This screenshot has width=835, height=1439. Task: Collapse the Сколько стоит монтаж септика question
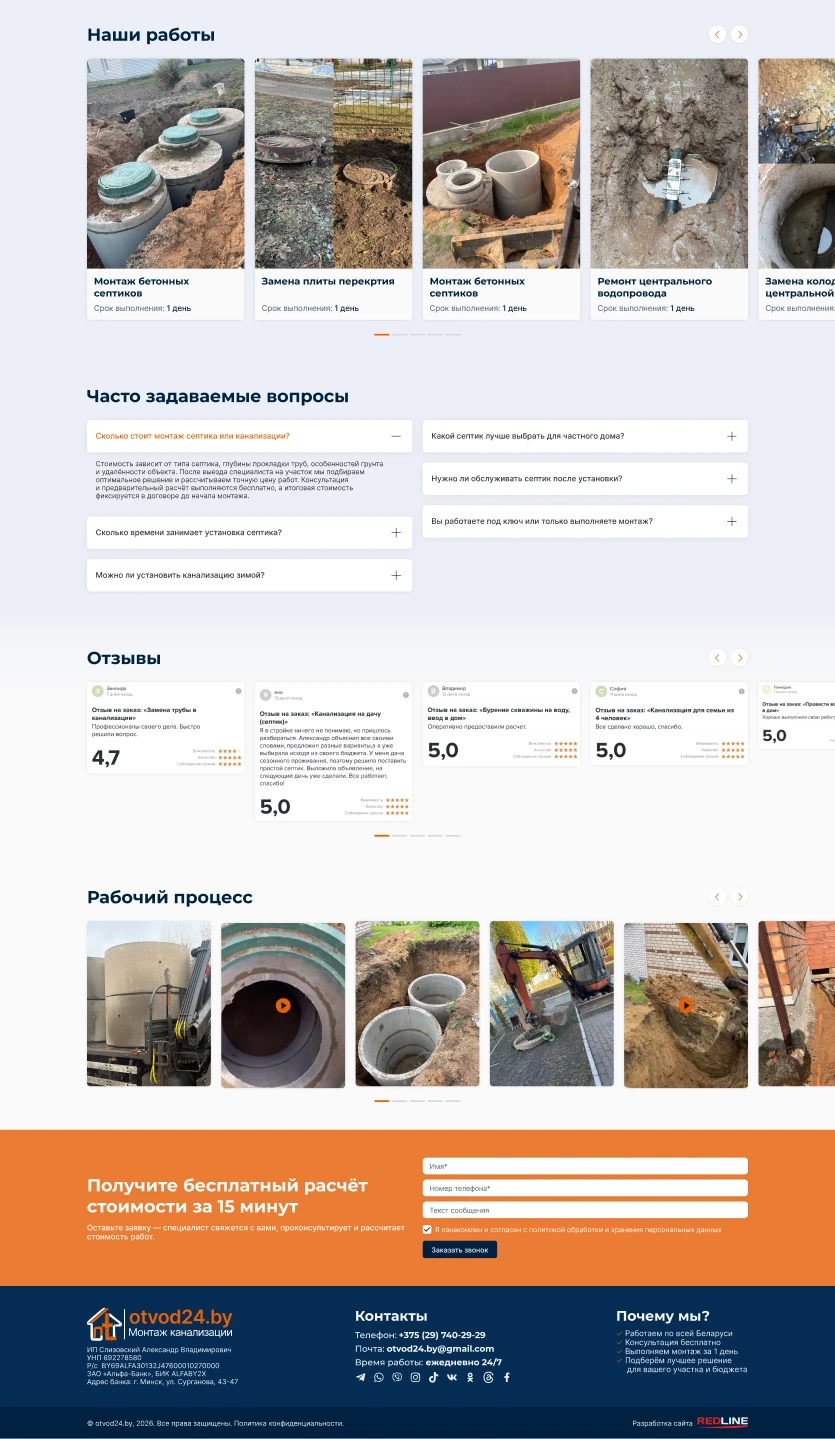[249, 436]
